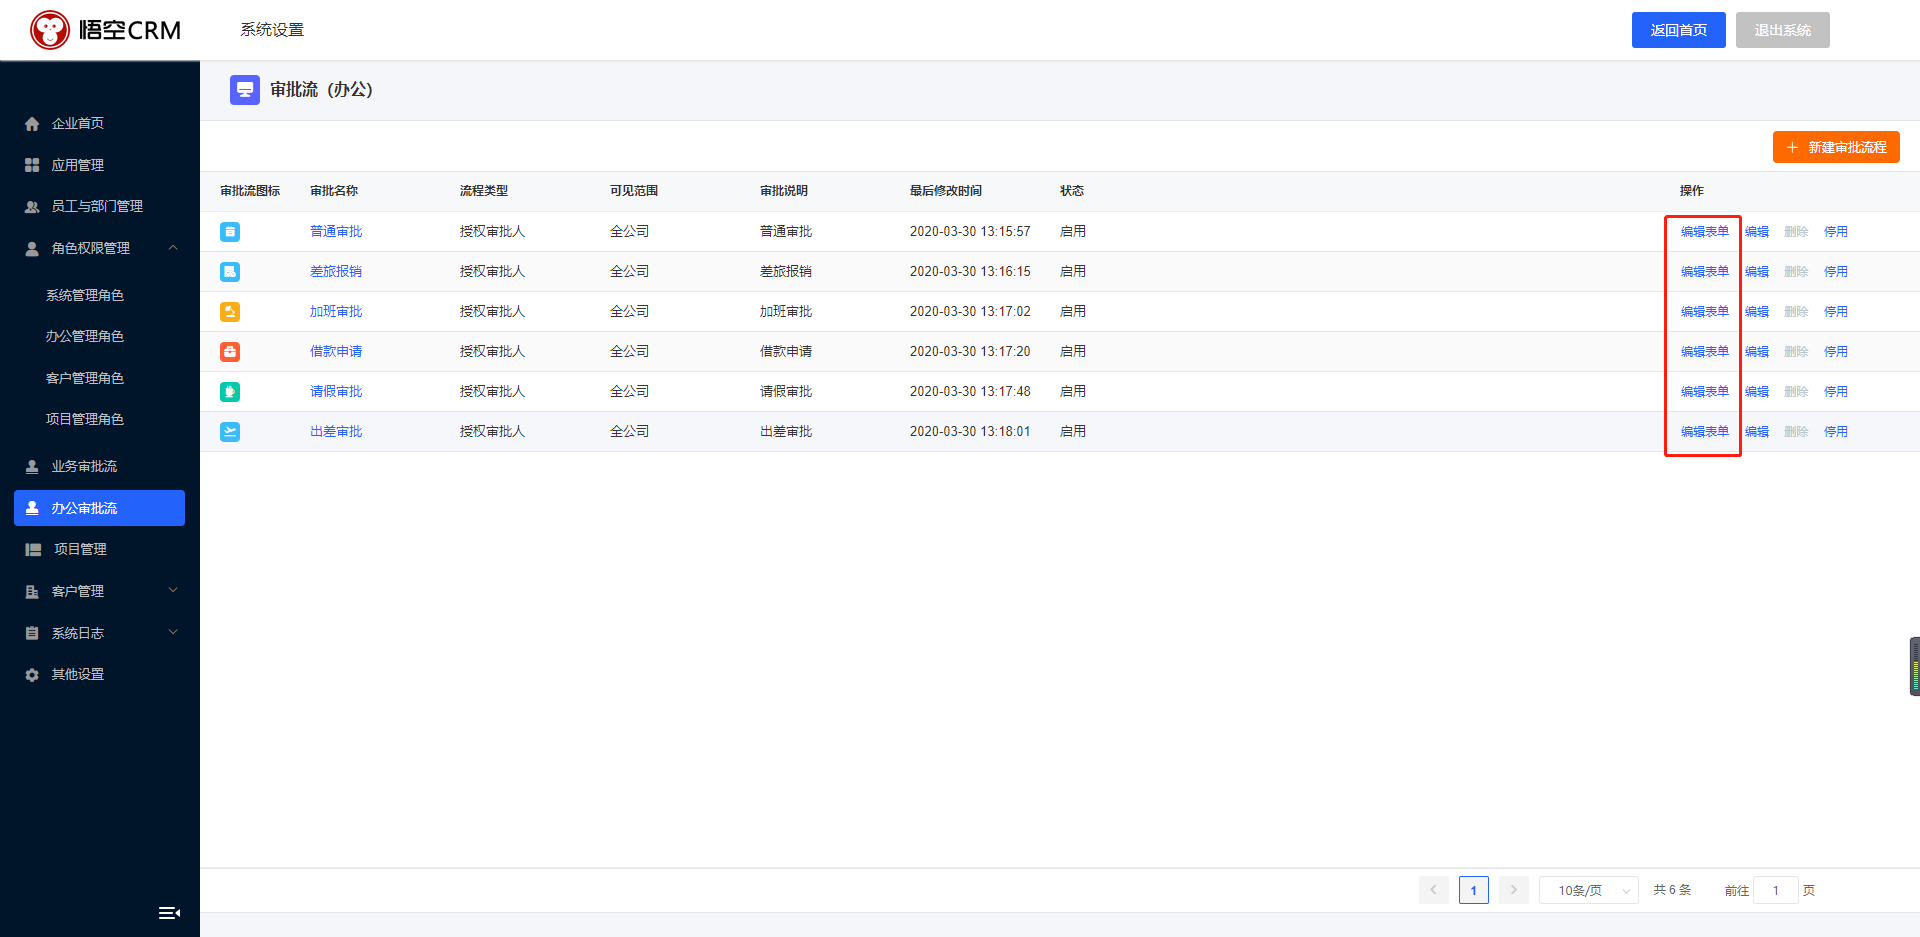This screenshot has width=1920, height=937.
Task: Expand the 客户管理 submenu chevron
Action: click(x=173, y=591)
